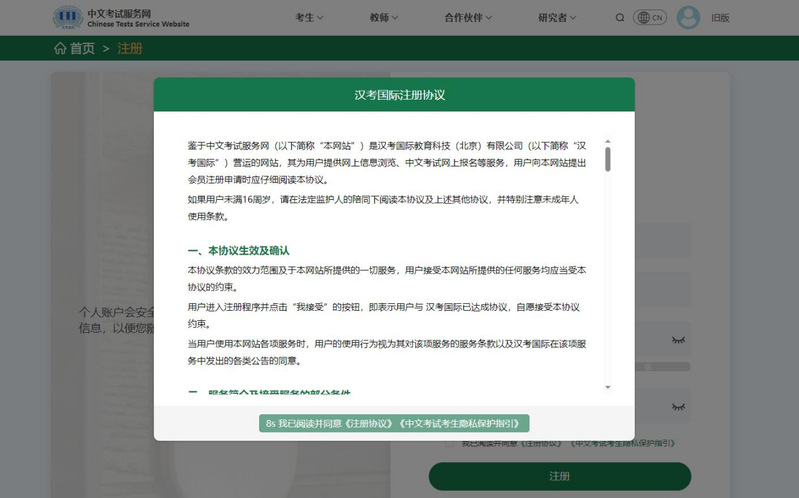Image resolution: width=799 pixels, height=498 pixels.
Task: Click the password strength bar
Action: 662,366
